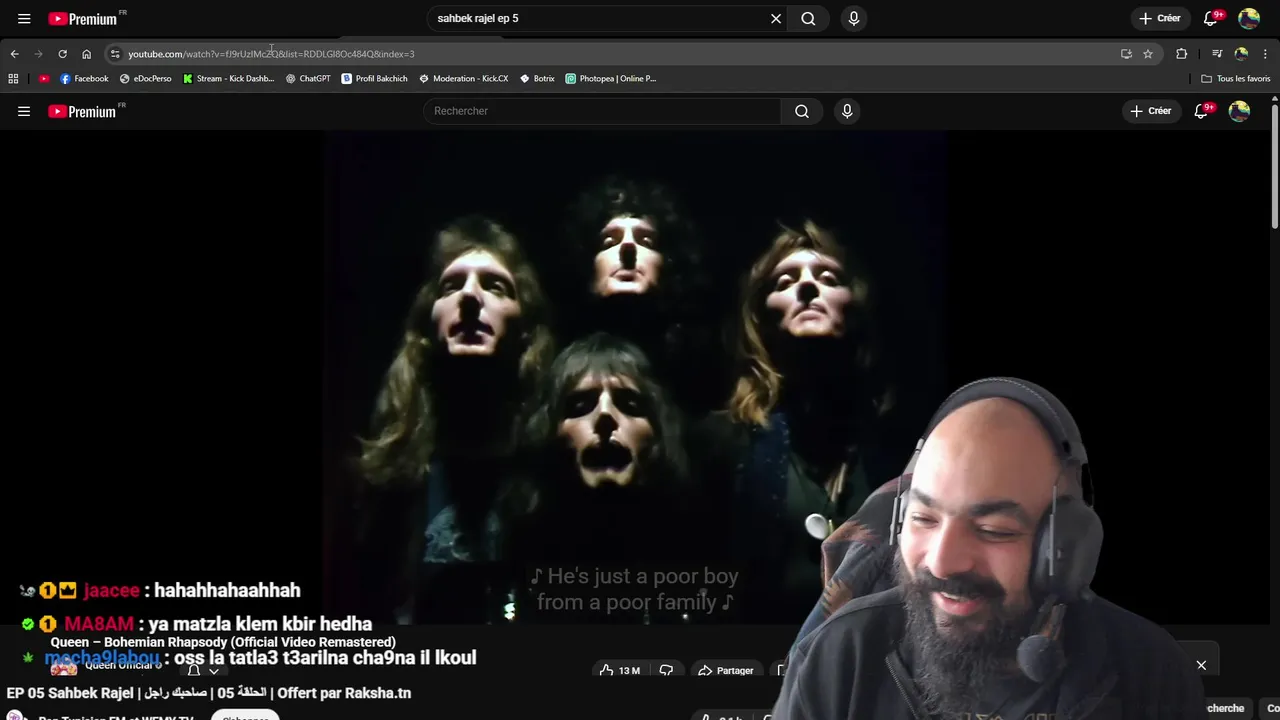Open the Facebook bookmark

point(84,78)
